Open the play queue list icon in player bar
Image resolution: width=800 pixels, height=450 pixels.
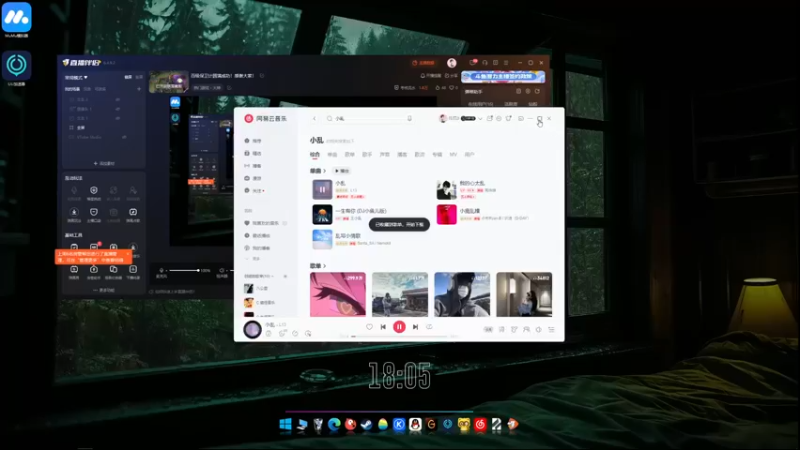552,330
